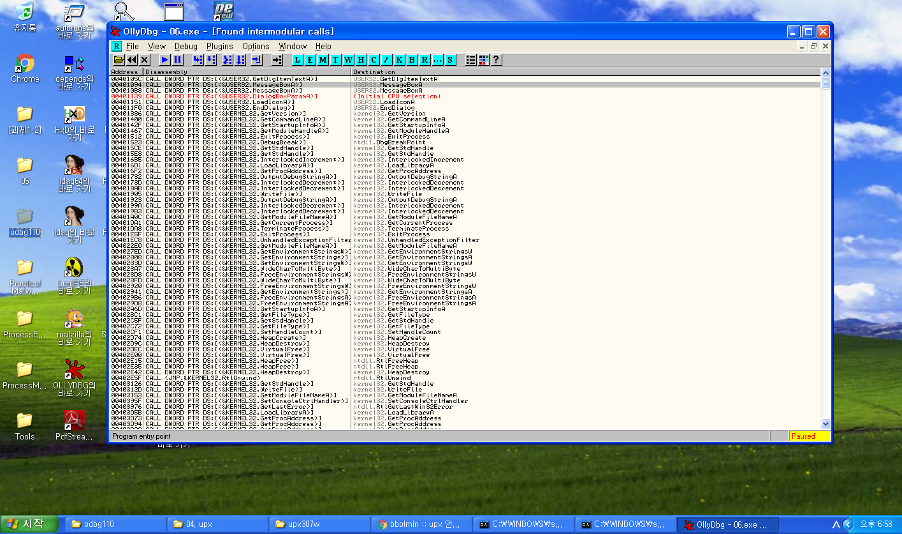The image size is (902, 534).
Task: Select the OLLYDBG desktop shortcut
Action: tap(74, 378)
